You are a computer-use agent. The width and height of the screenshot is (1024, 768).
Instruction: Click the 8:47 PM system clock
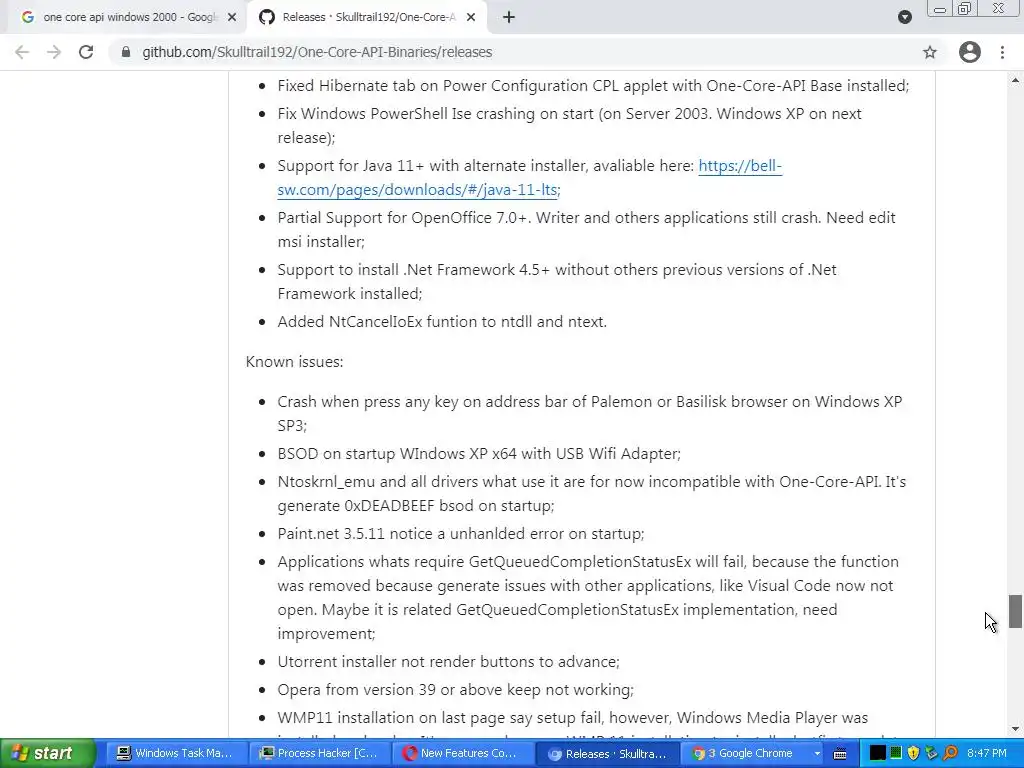987,753
